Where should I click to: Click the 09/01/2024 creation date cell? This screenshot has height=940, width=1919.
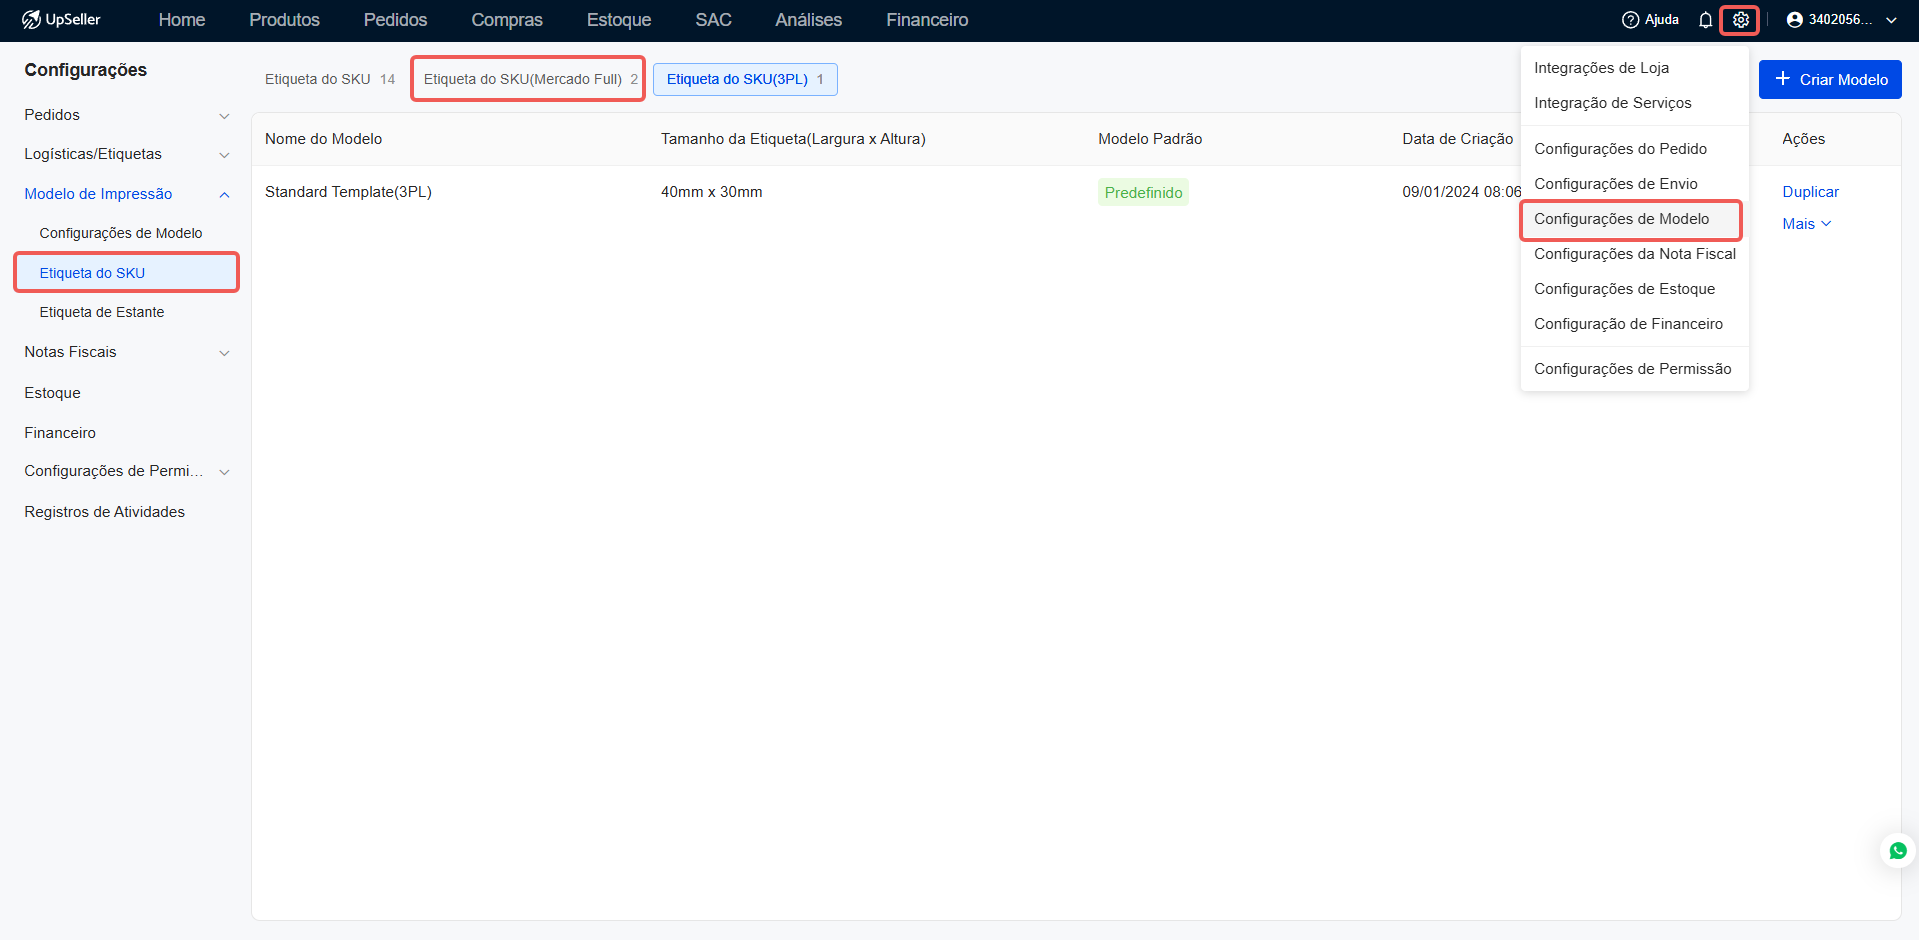[x=1461, y=192]
